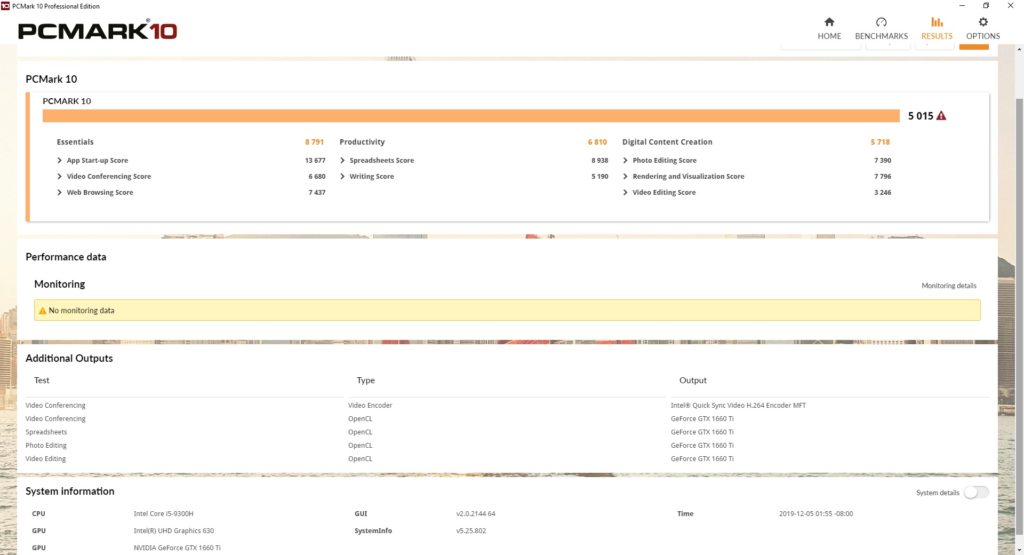Click SystemInfo version v5.25.802

[471, 531]
